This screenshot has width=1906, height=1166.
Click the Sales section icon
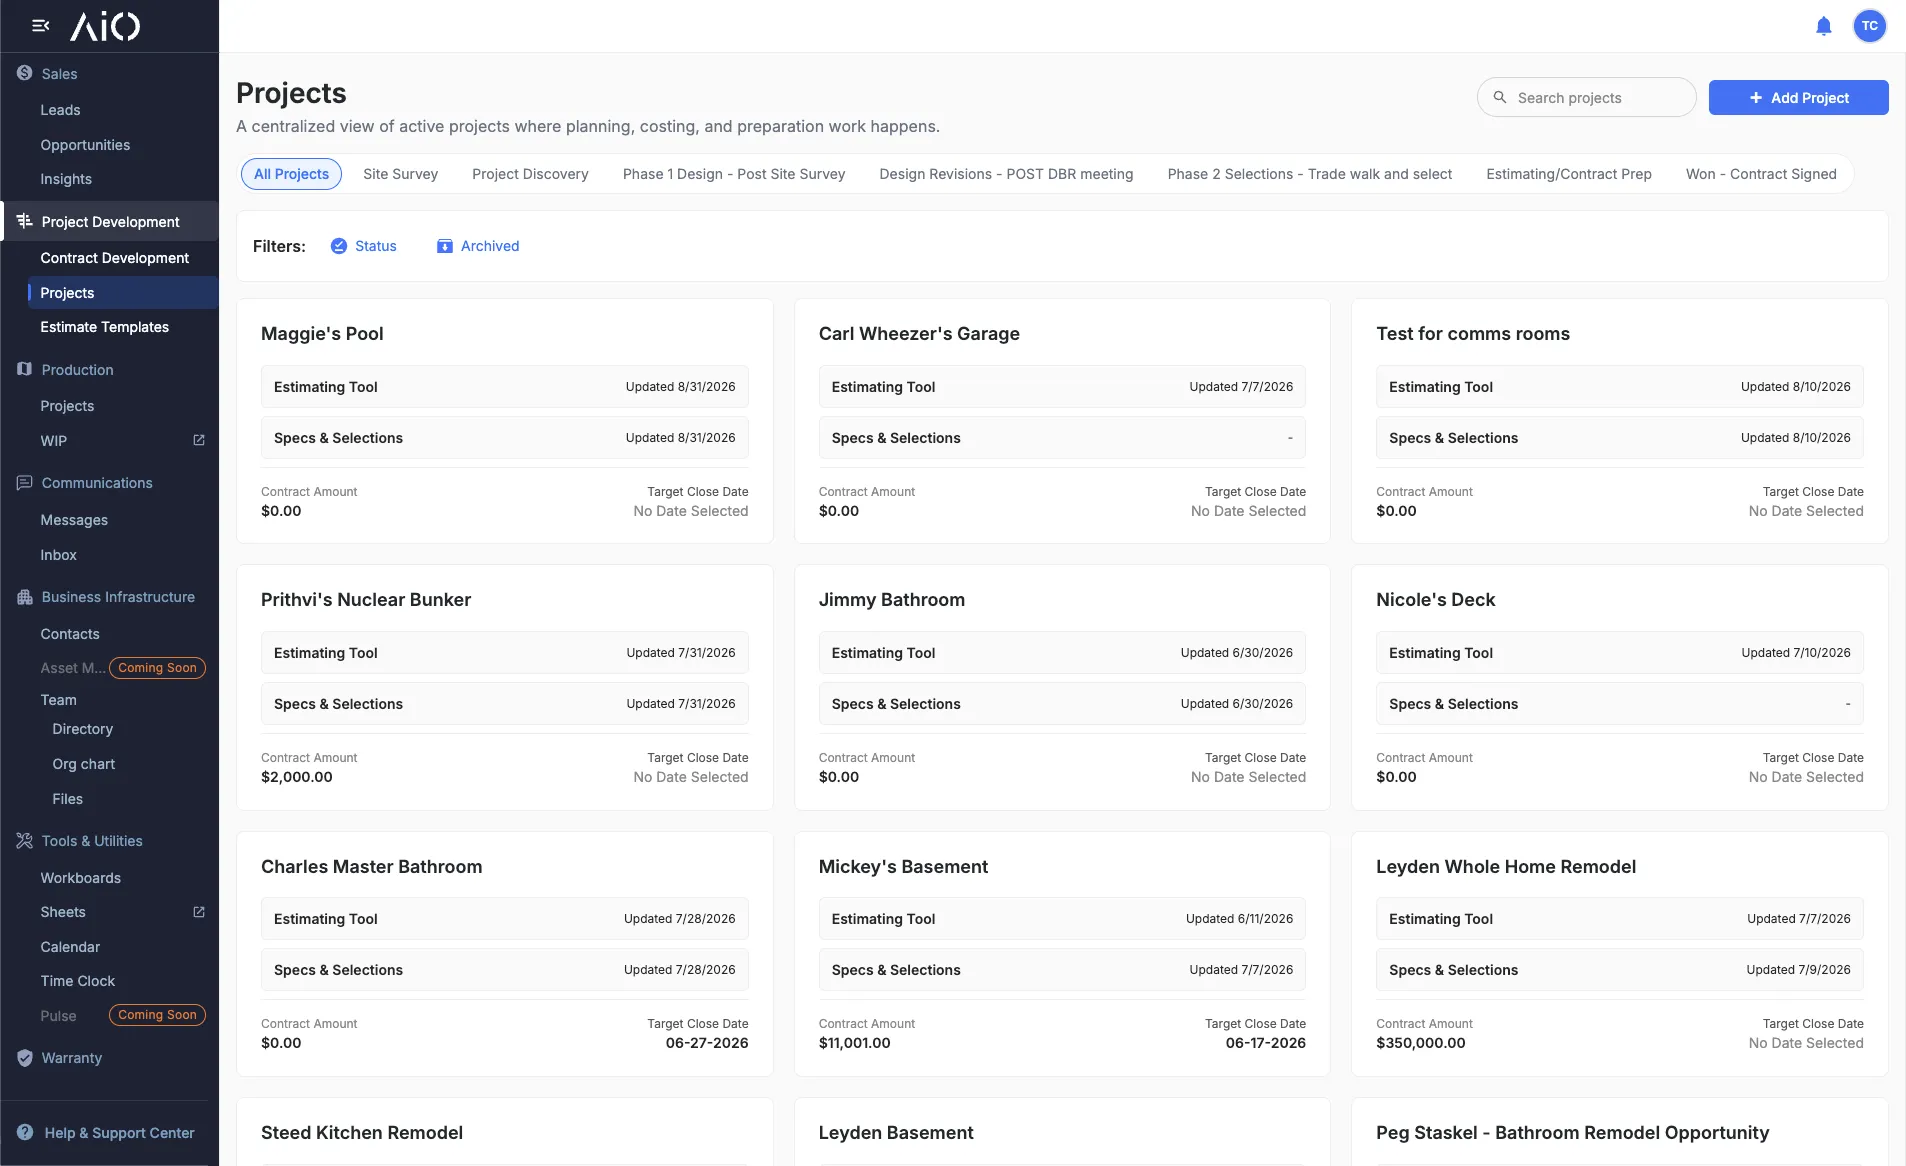click(25, 73)
